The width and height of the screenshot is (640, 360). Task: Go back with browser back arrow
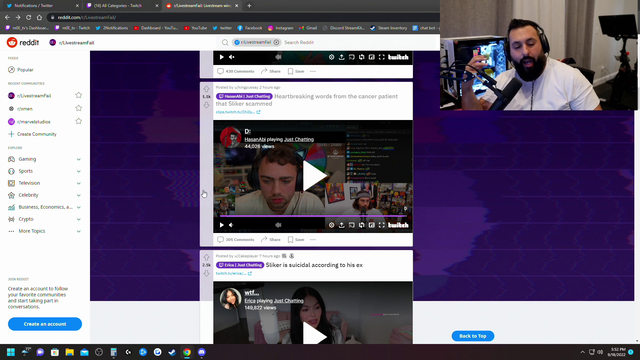[x=7, y=17]
